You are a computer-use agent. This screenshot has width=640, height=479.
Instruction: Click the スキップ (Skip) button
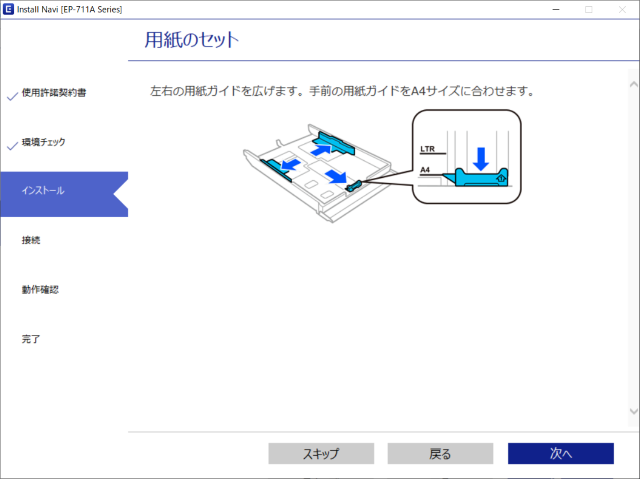coord(321,453)
